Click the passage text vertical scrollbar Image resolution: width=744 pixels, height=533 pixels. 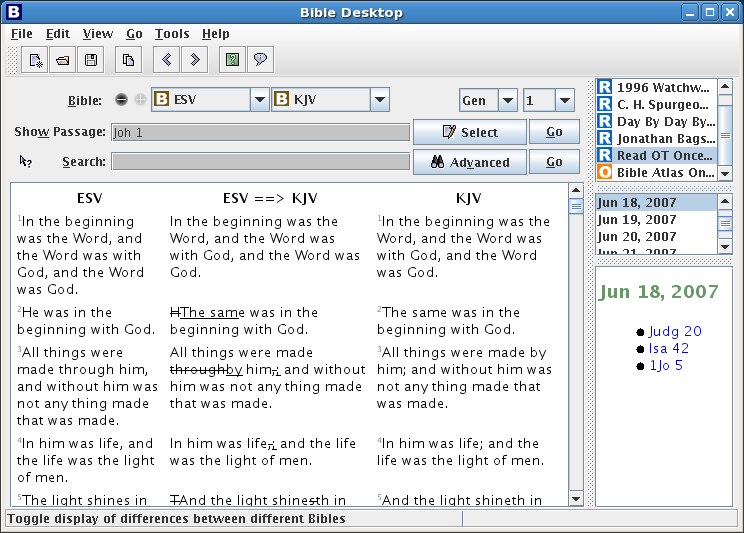(575, 350)
